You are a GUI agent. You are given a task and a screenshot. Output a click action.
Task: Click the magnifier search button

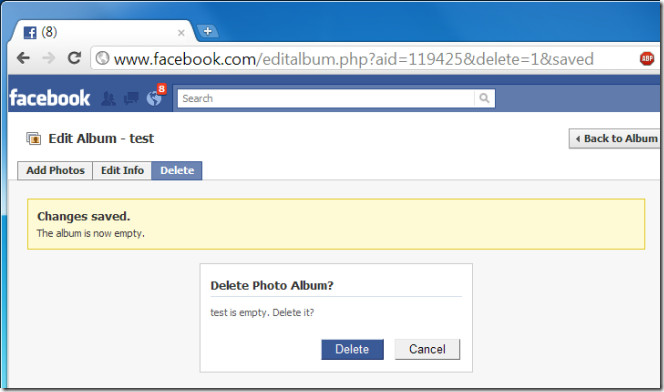click(x=484, y=98)
